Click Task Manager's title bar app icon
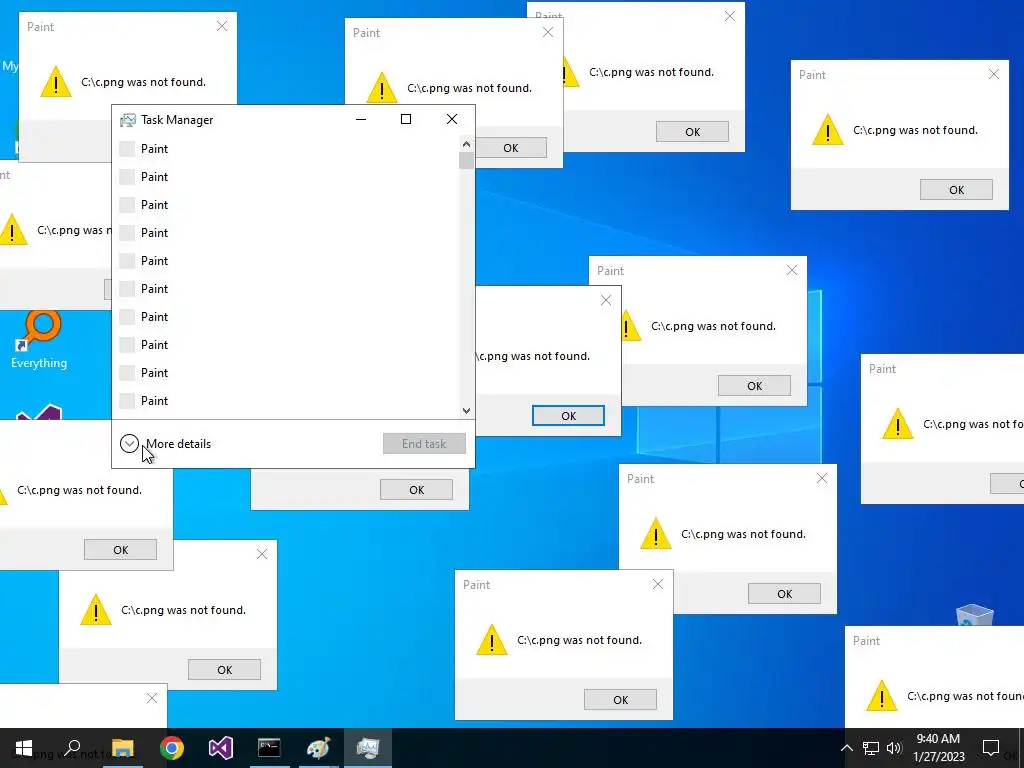 [x=128, y=120]
